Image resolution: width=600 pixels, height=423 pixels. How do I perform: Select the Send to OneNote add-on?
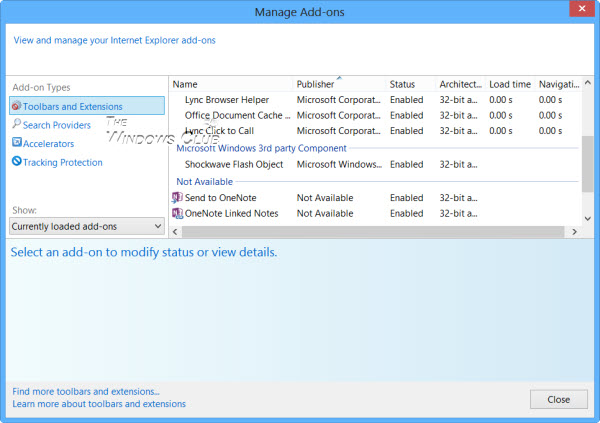[x=376, y=198]
